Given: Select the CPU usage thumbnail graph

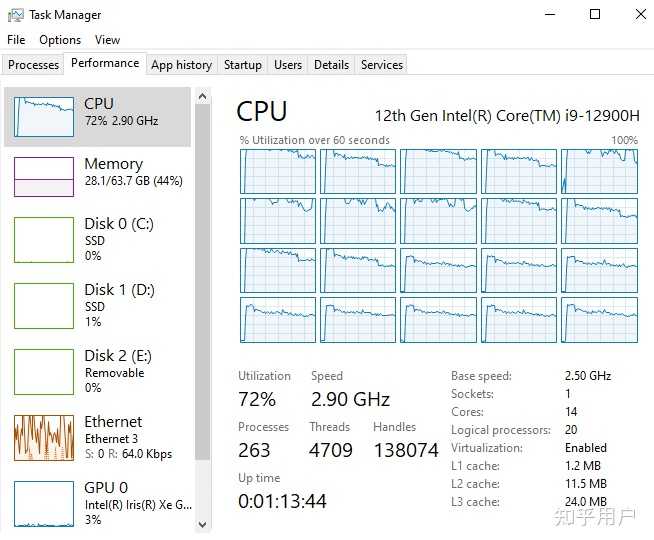Looking at the screenshot, I should point(44,117).
